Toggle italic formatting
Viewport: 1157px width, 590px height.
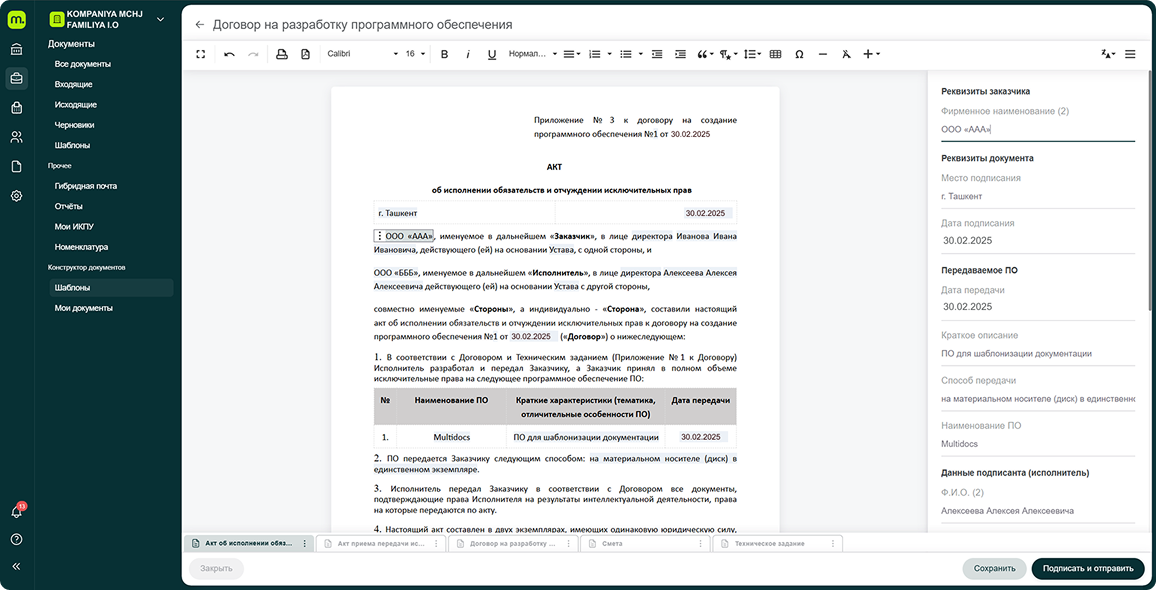(468, 54)
